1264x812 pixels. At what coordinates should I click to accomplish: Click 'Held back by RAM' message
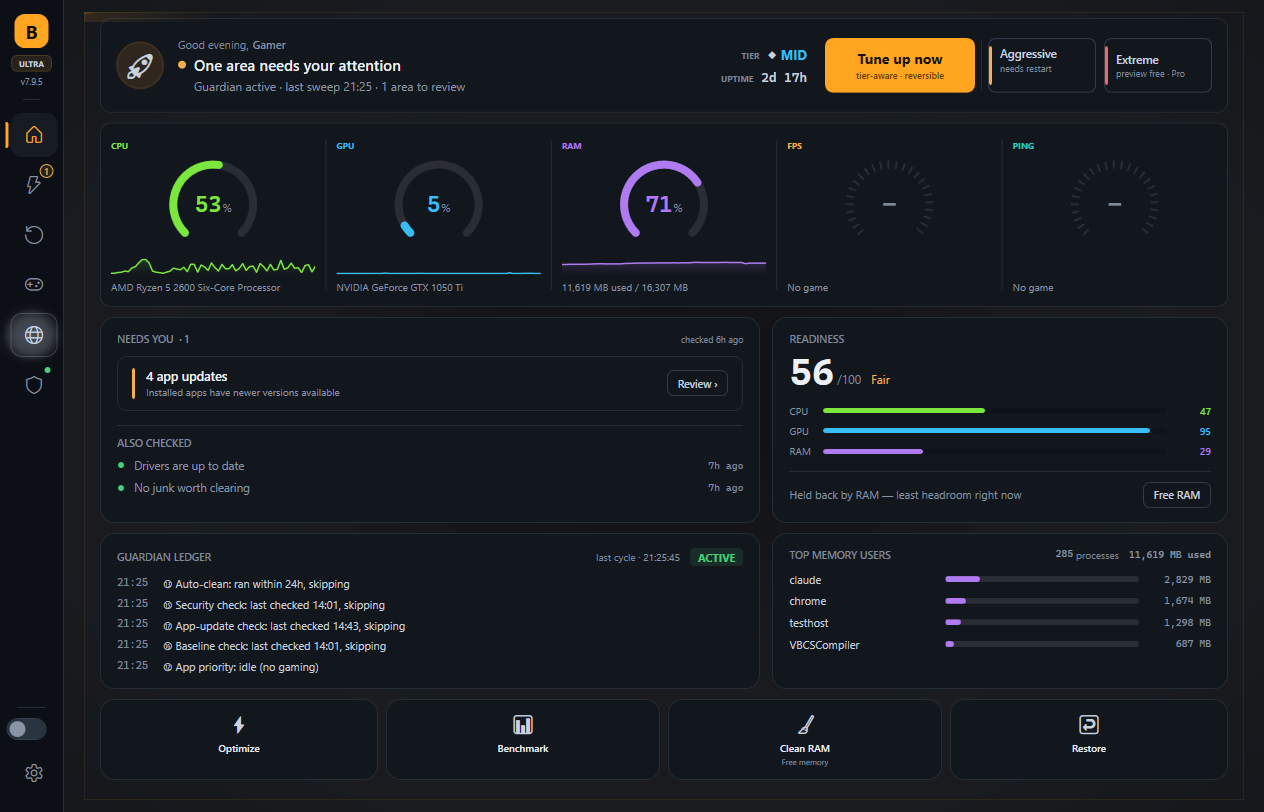pos(905,495)
